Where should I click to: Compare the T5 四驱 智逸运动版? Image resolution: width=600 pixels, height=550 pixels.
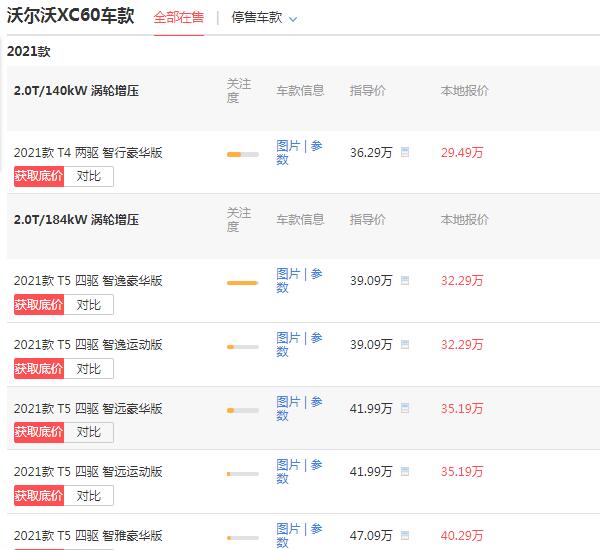pyautogui.click(x=89, y=369)
